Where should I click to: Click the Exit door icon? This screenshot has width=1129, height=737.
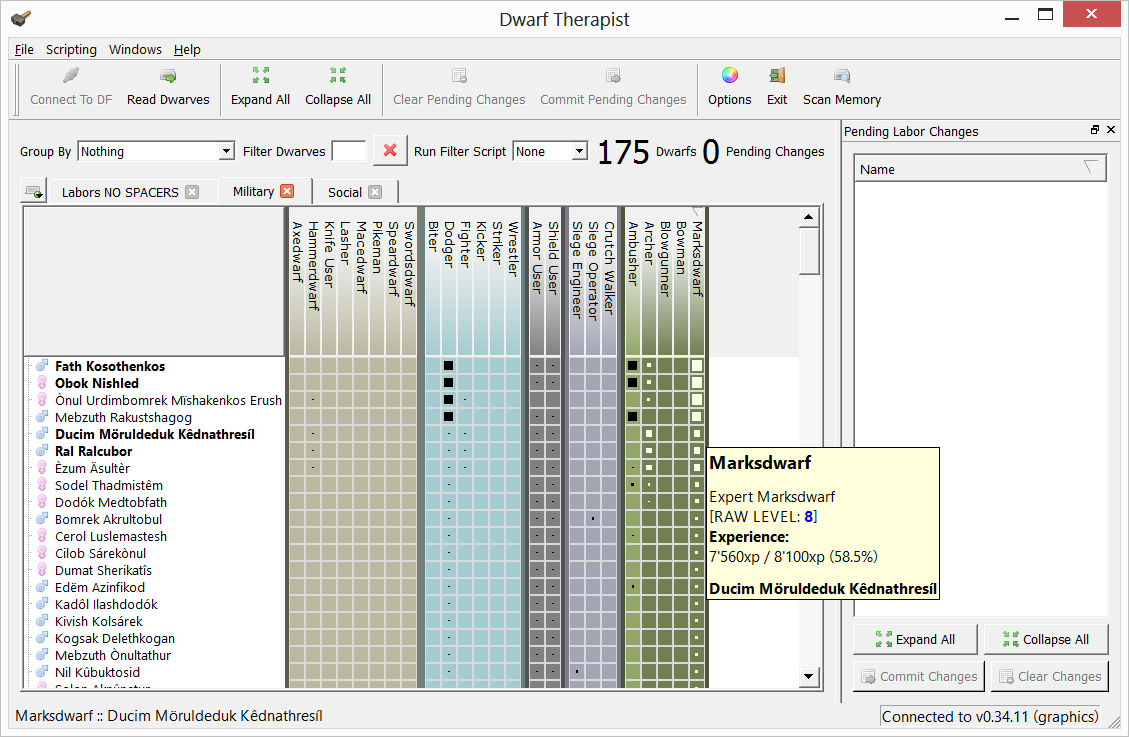click(777, 75)
